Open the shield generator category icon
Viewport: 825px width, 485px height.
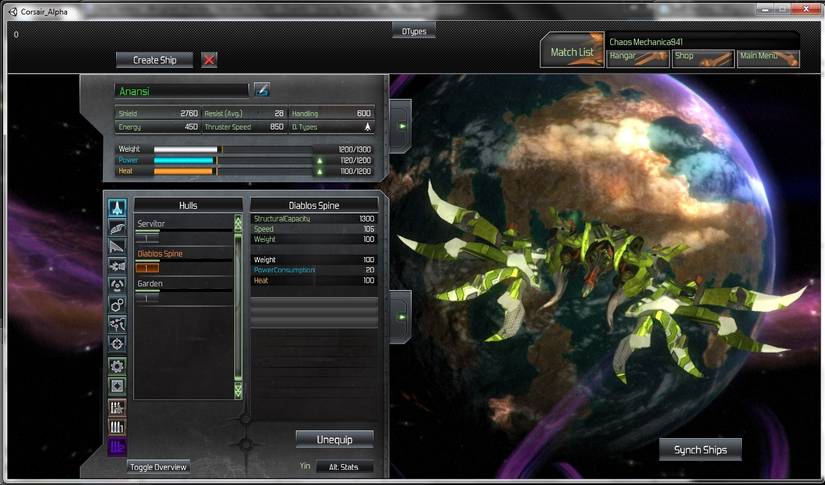coord(117,285)
